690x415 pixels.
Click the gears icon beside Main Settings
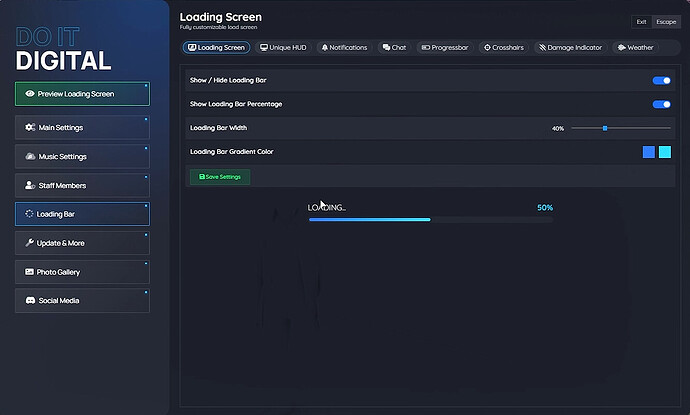[30, 127]
